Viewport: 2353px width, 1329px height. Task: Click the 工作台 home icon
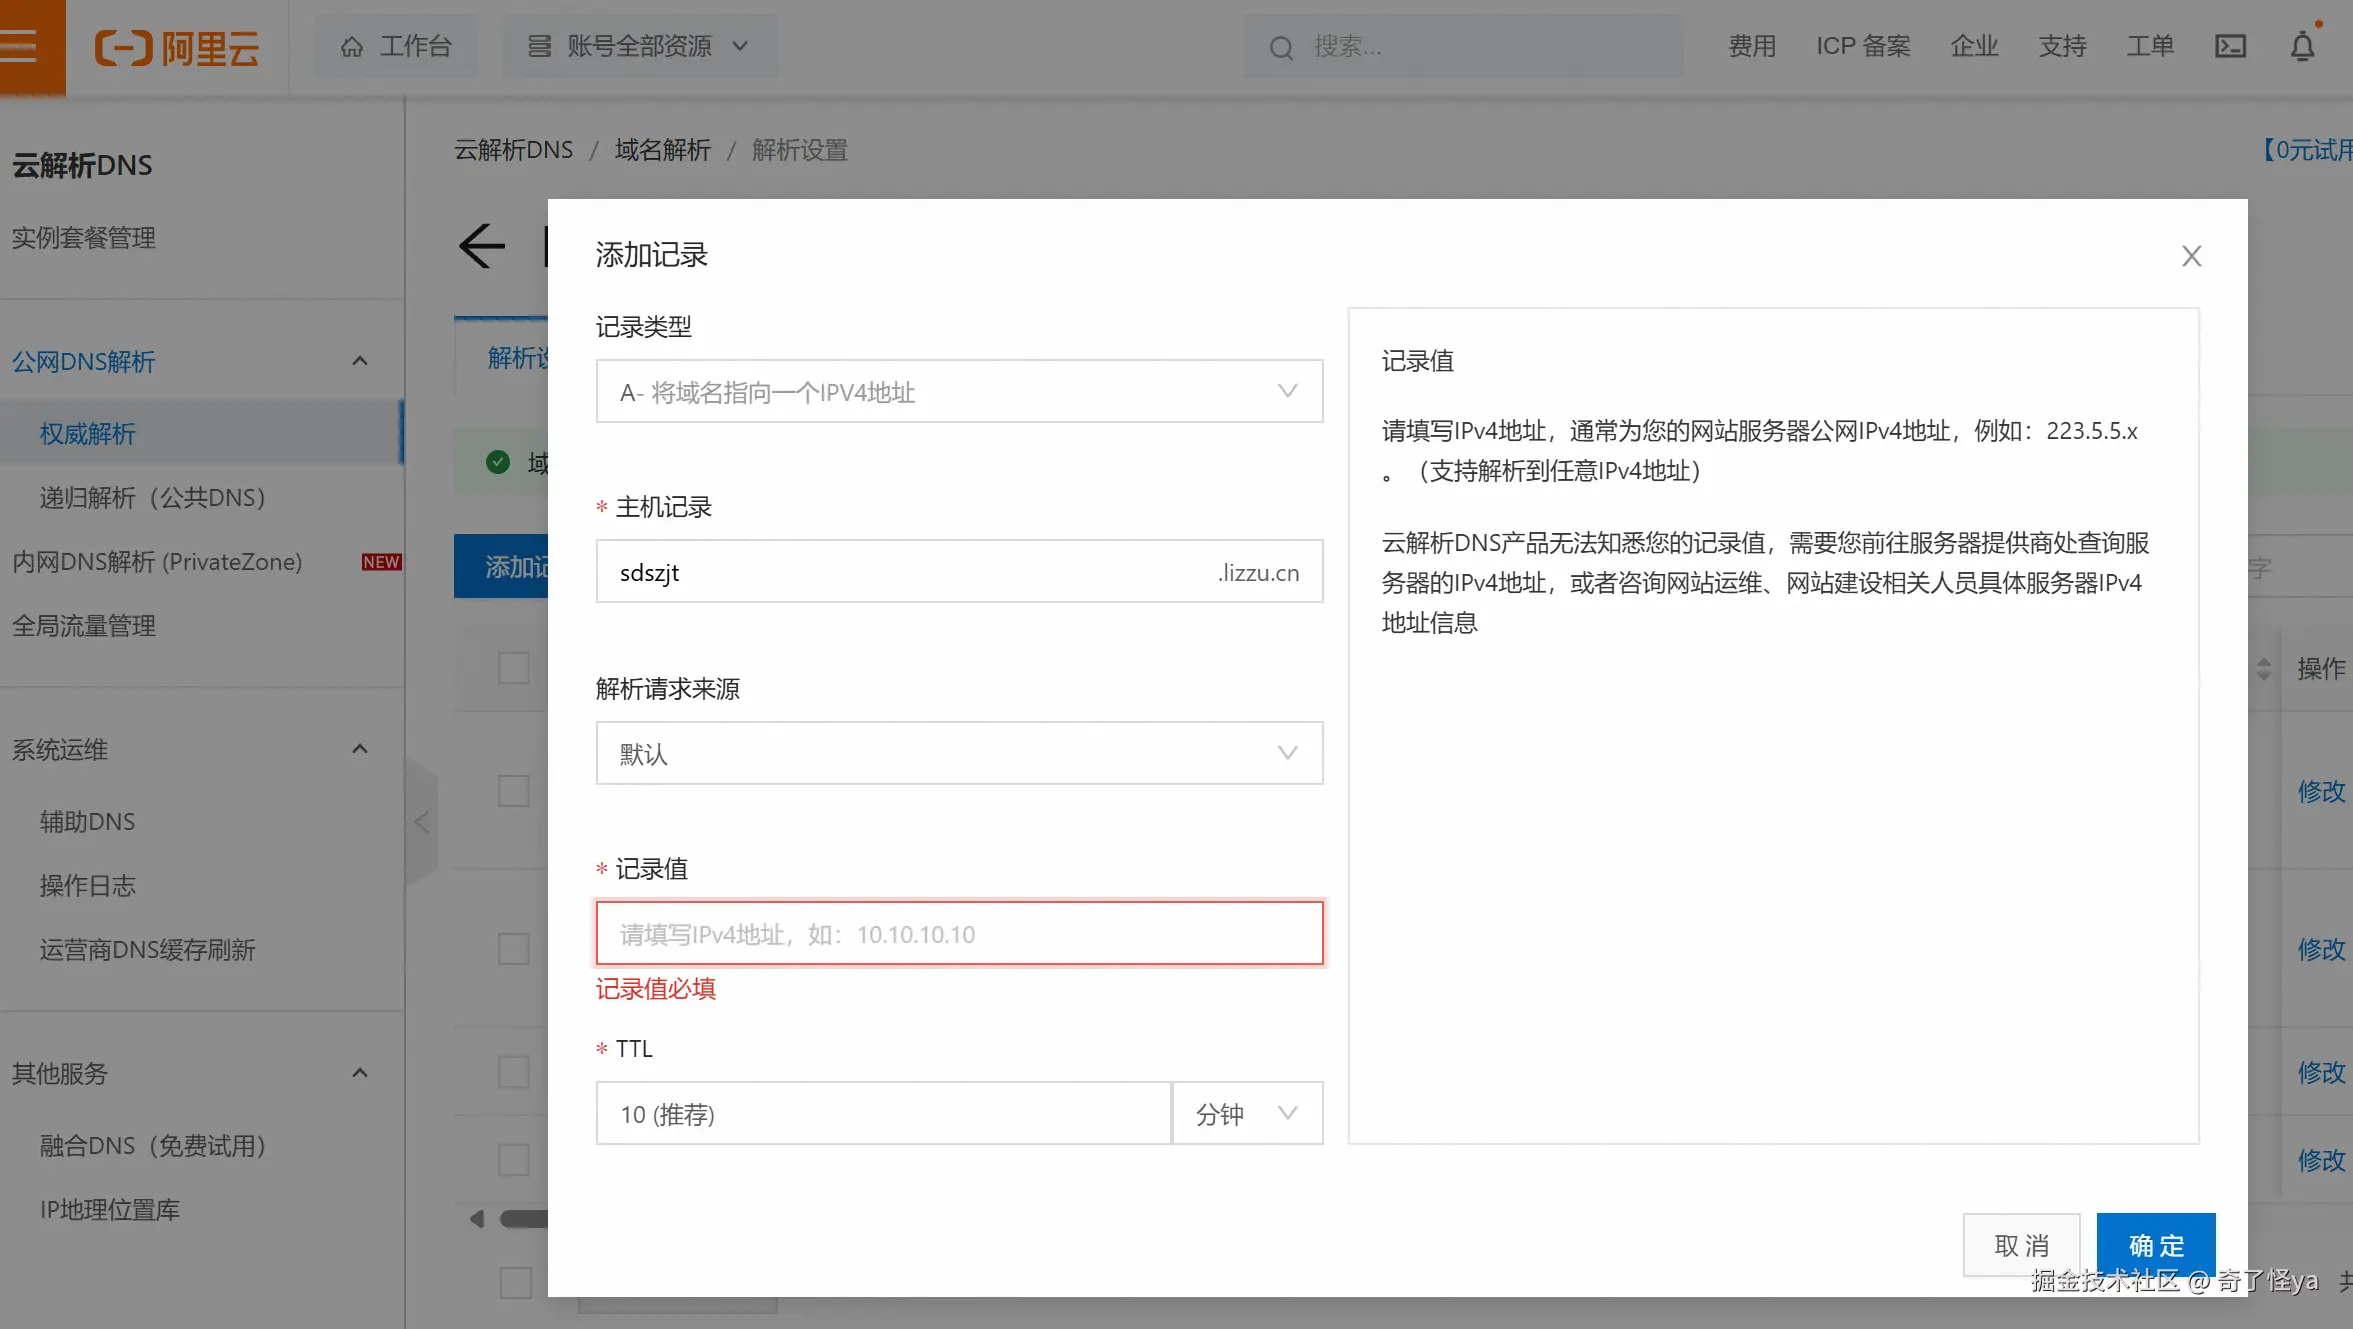[352, 46]
